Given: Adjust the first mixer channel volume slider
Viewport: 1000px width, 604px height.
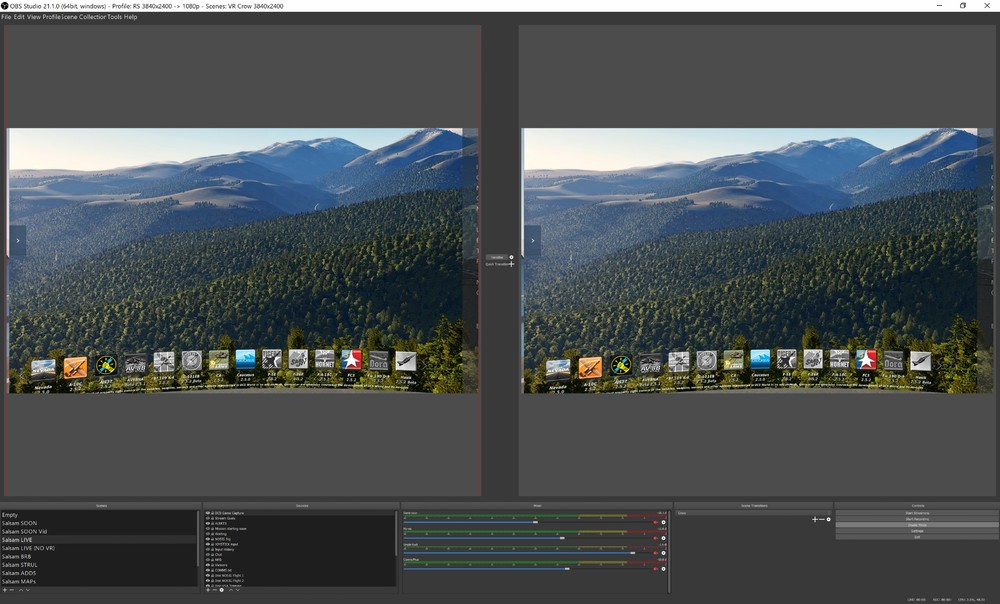Looking at the screenshot, I should [535, 522].
